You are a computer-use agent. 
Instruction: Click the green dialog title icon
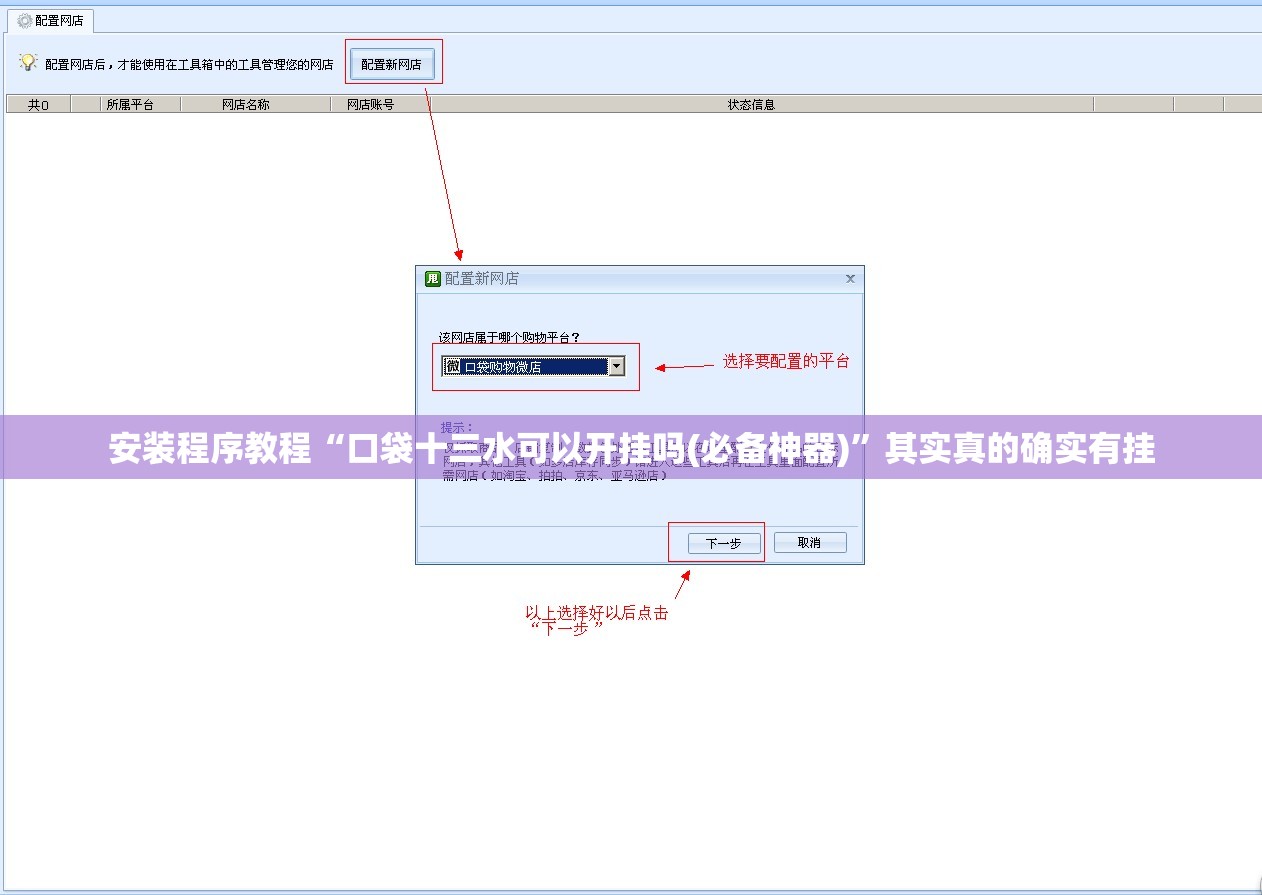tap(432, 279)
